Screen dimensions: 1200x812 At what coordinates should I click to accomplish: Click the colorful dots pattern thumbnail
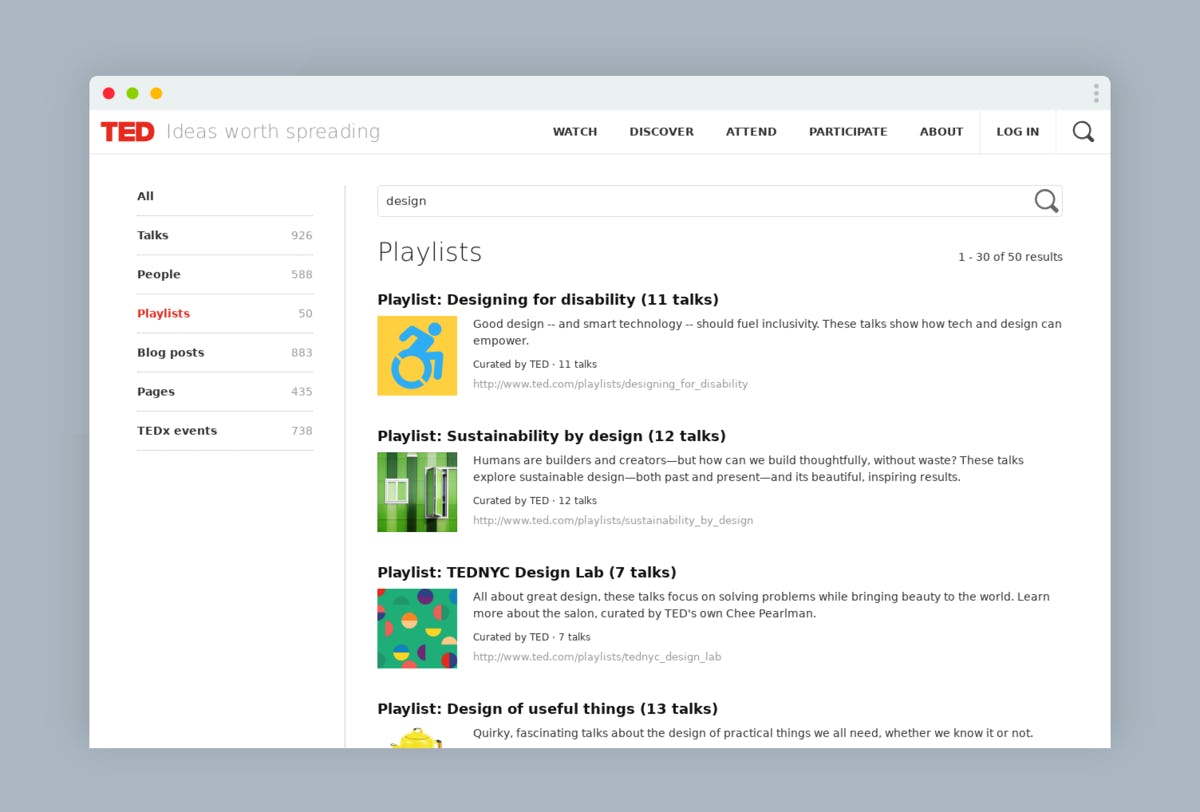(417, 628)
